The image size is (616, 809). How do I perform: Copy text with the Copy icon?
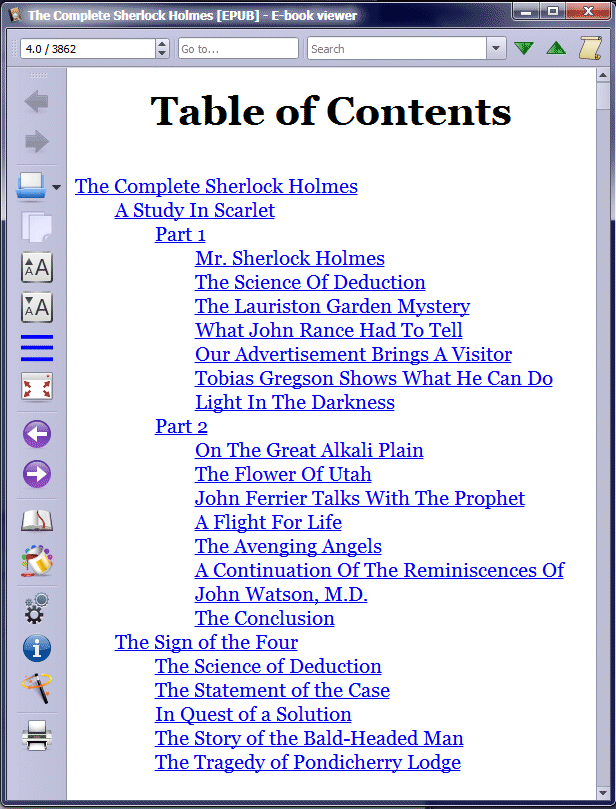[37, 226]
